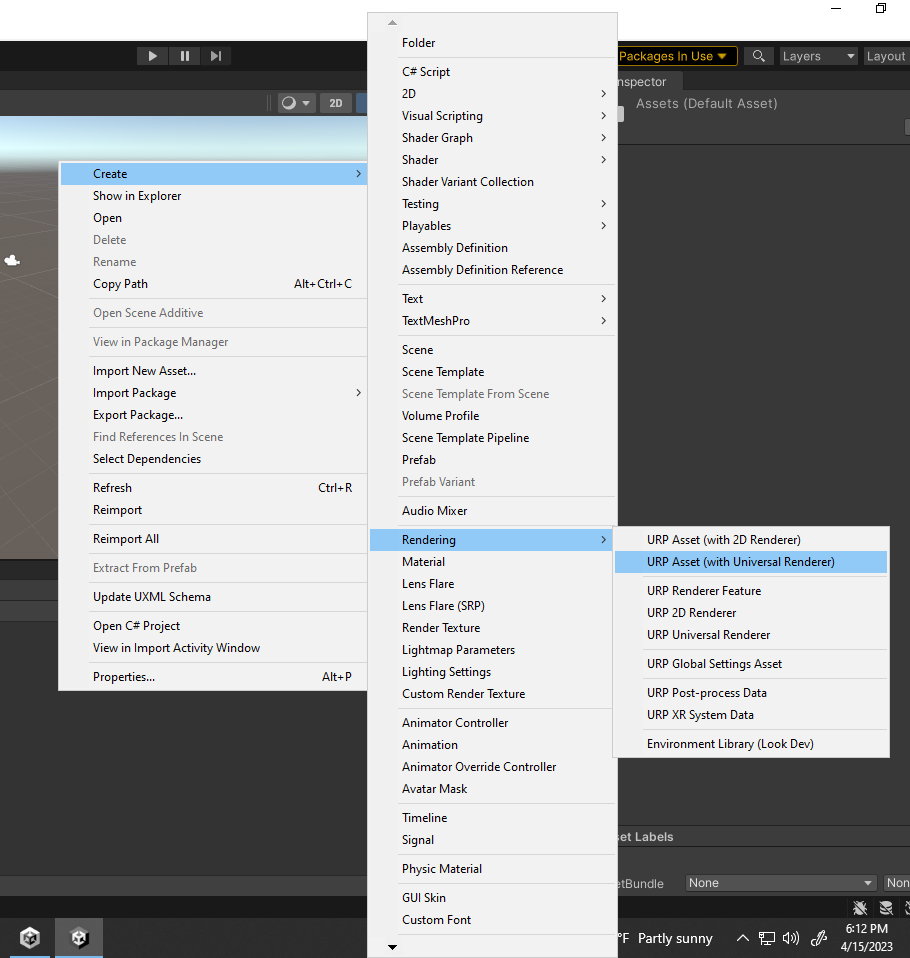Select Environment Library (Look Dev)

coord(751,744)
